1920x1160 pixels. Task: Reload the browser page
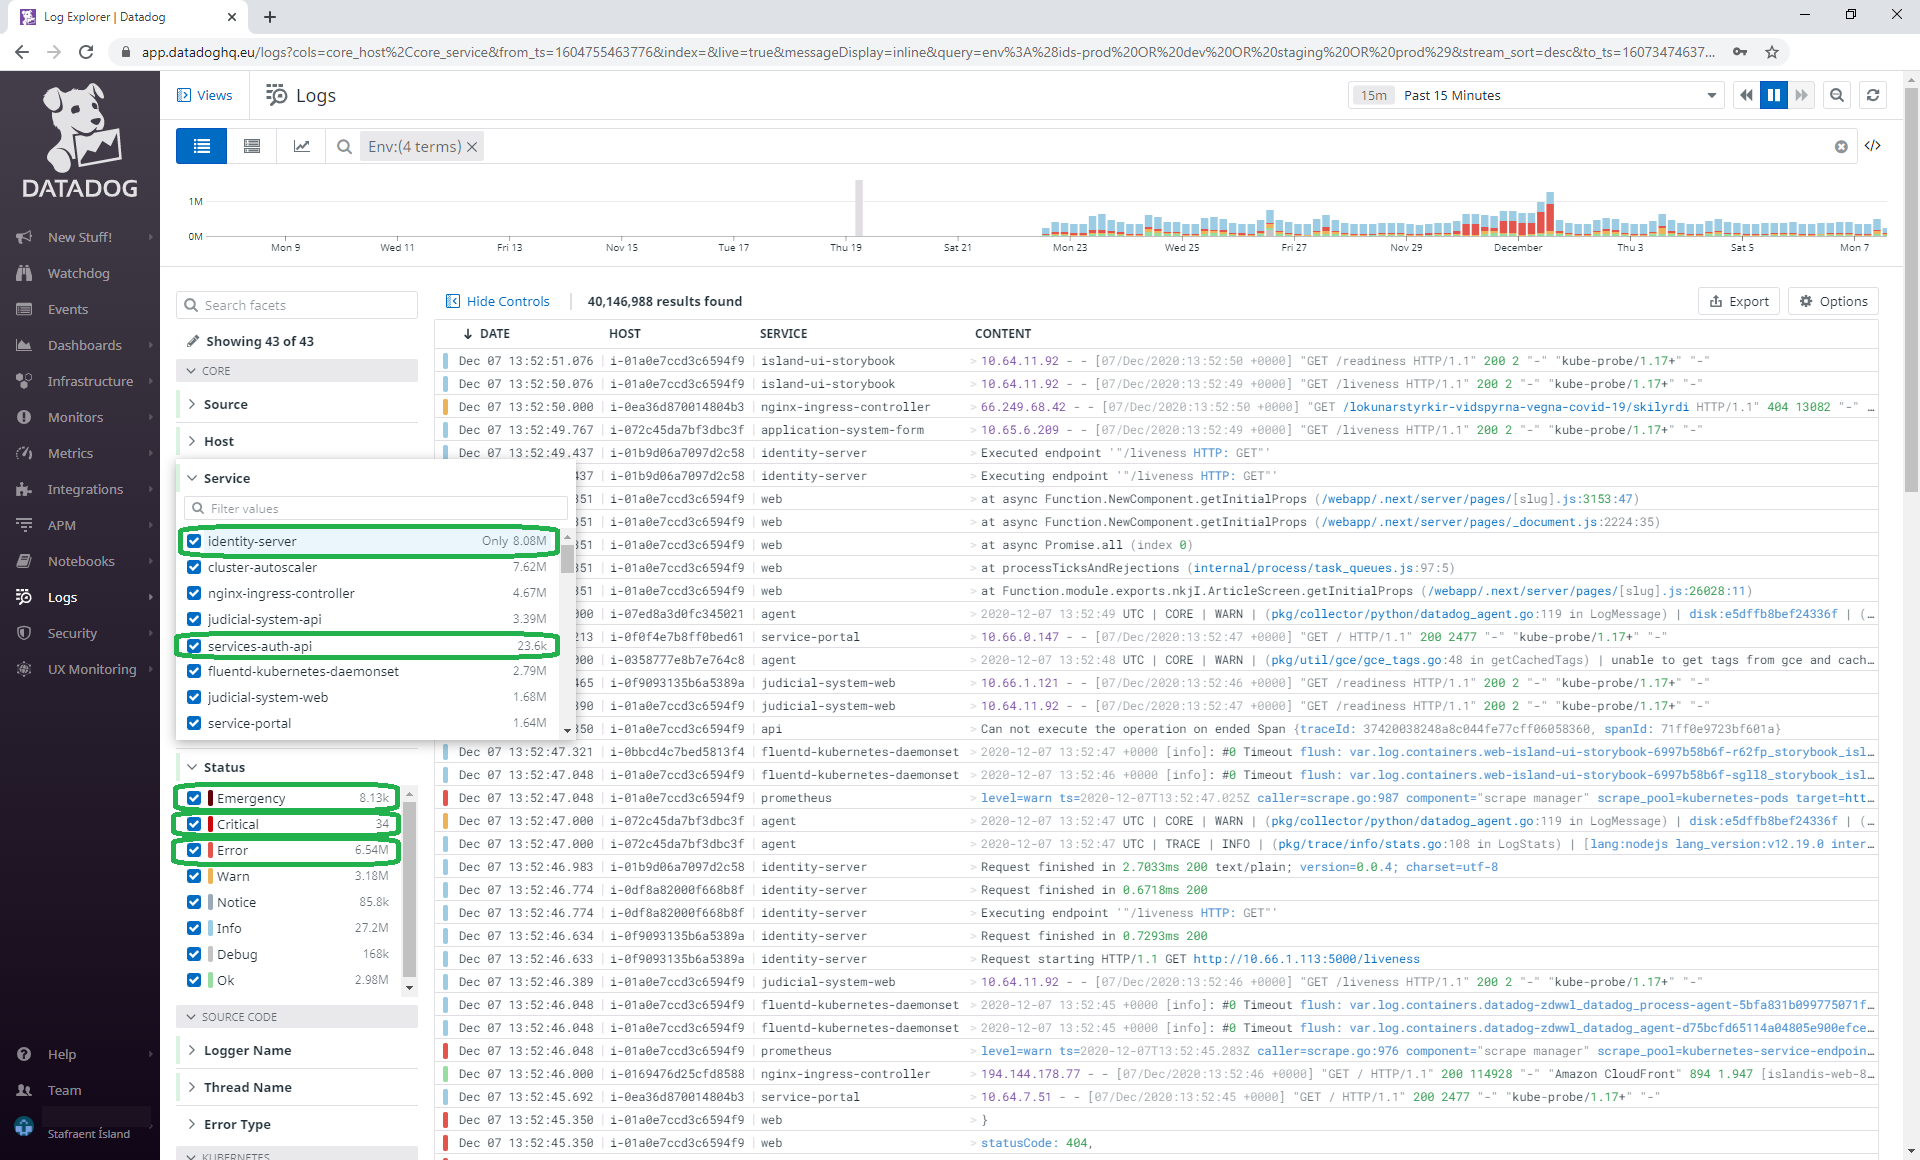(x=86, y=52)
